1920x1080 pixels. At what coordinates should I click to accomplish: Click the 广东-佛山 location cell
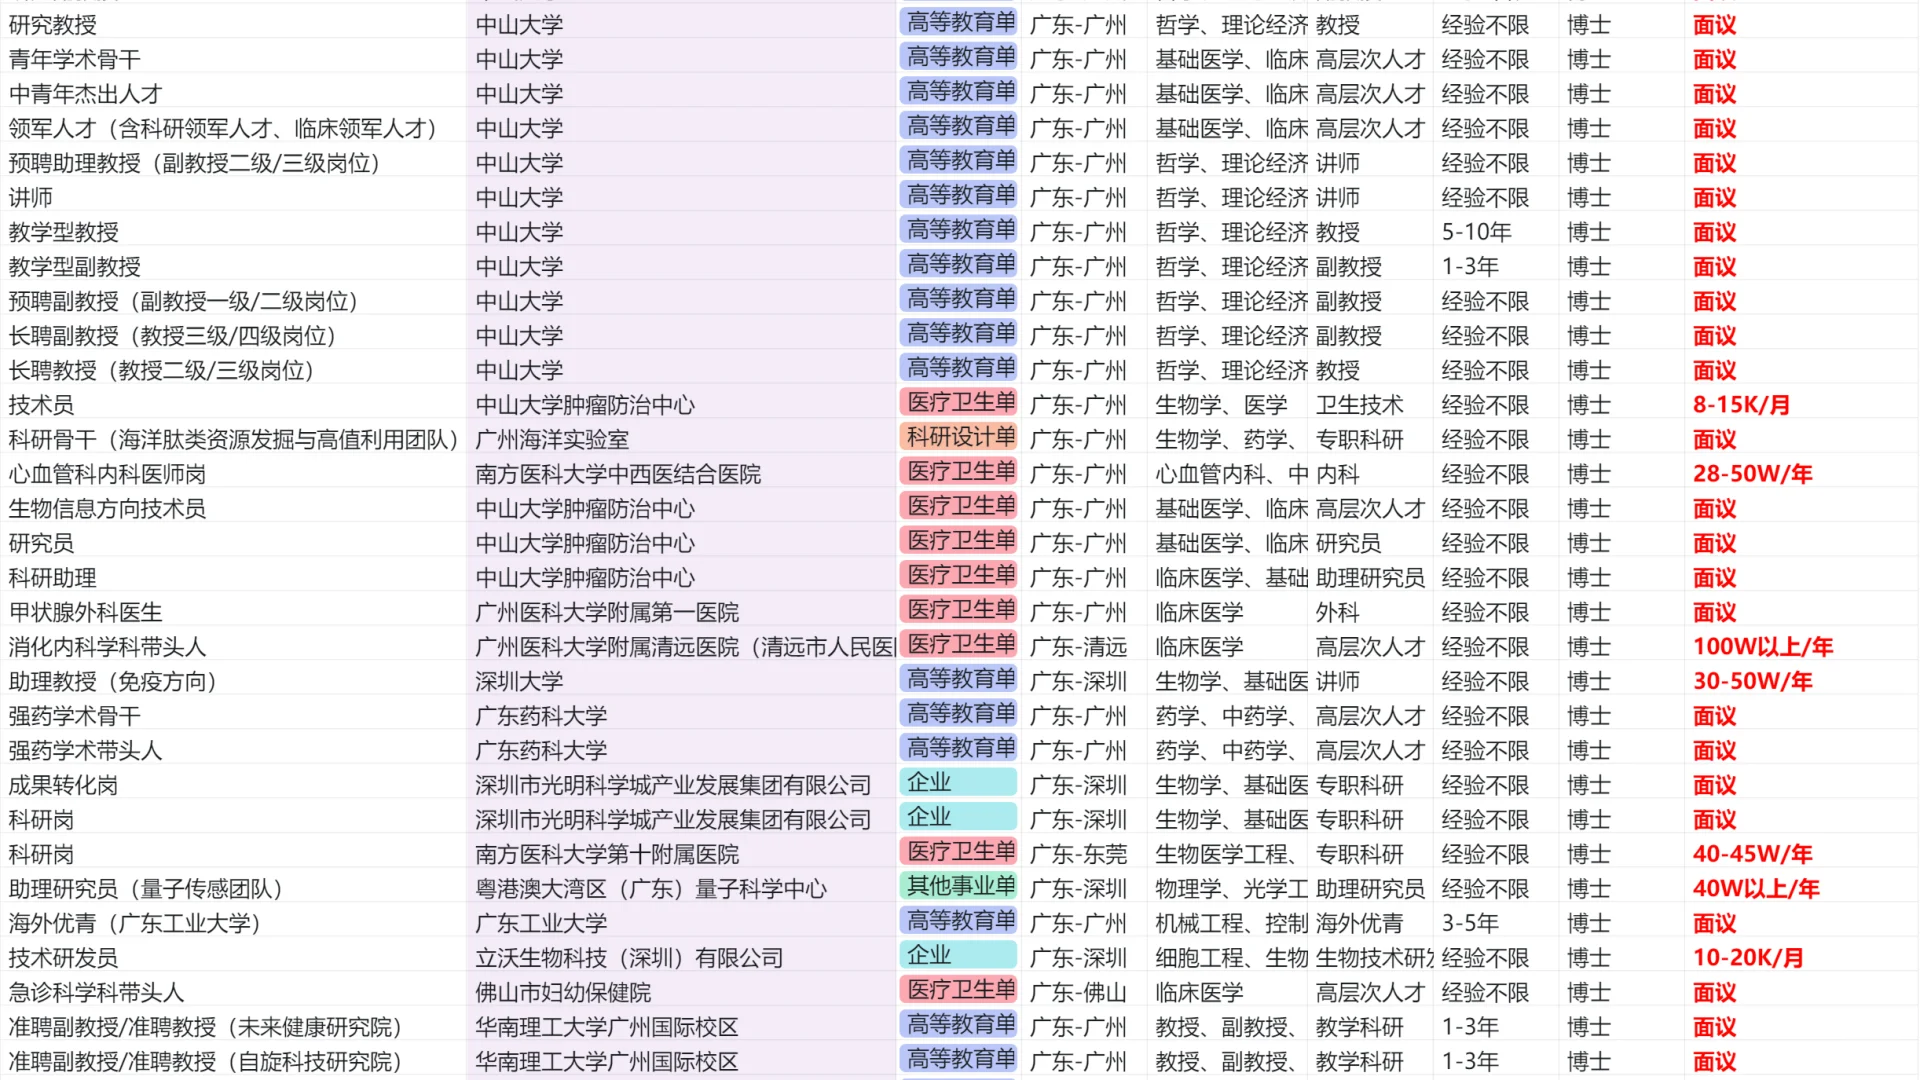coord(1078,993)
